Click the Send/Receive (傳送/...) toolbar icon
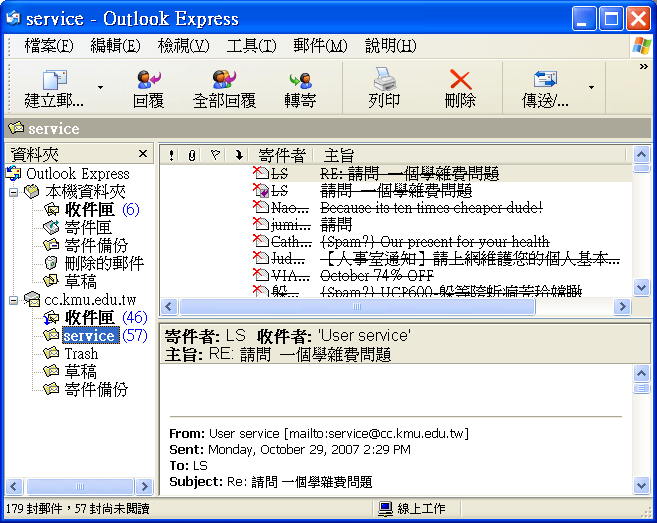The image size is (657, 523). [545, 80]
